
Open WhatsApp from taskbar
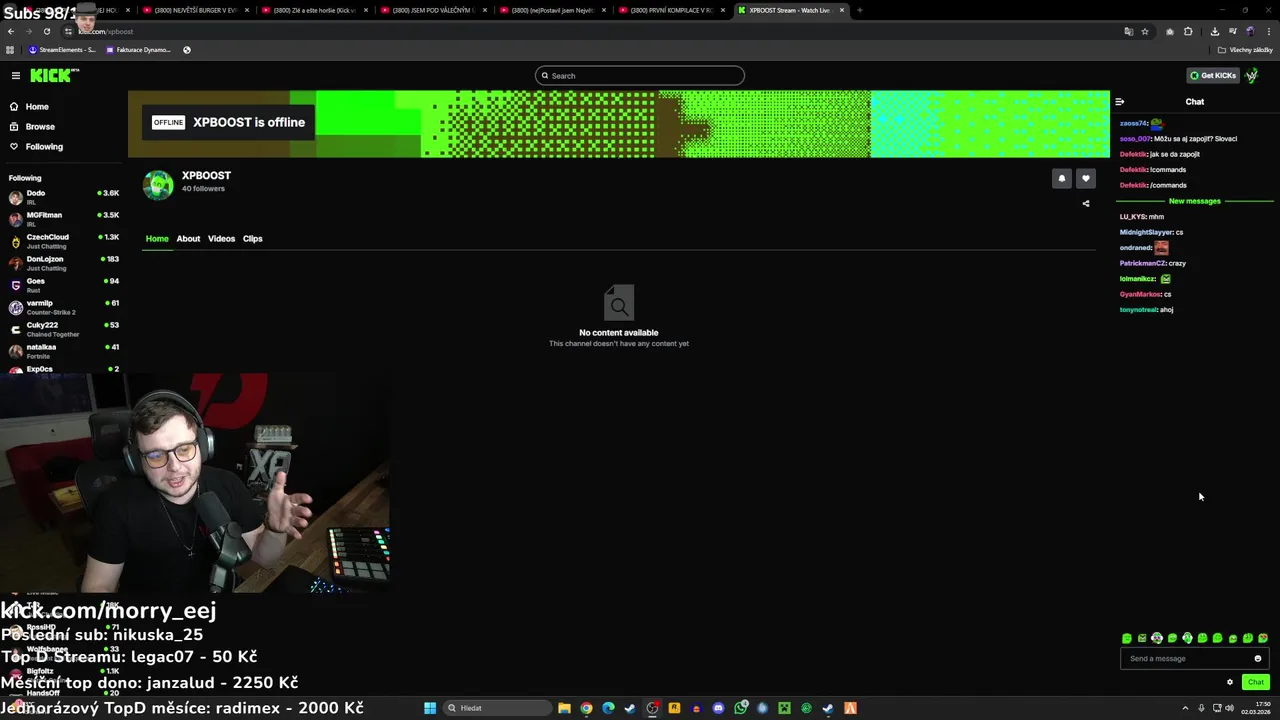740,708
